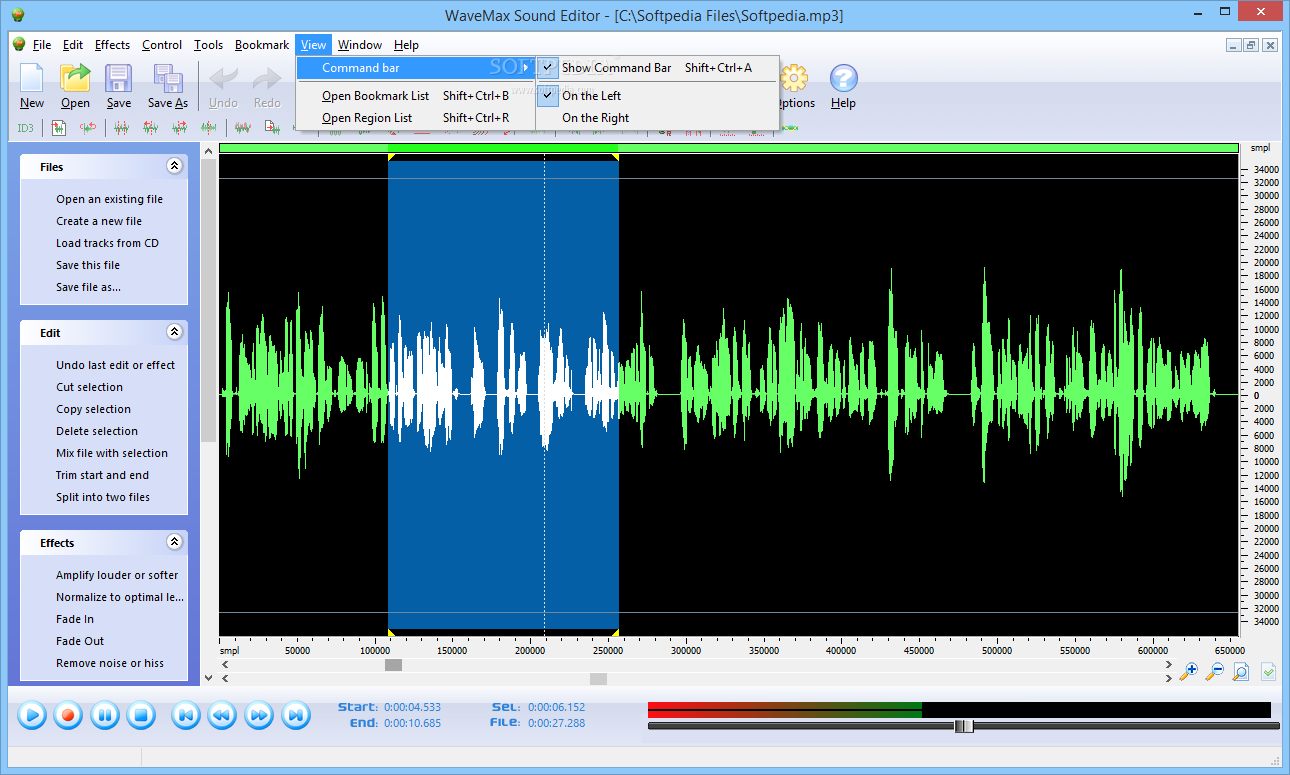This screenshot has width=1290, height=775.
Task: Stop playback with the Stop button
Action: tap(141, 715)
